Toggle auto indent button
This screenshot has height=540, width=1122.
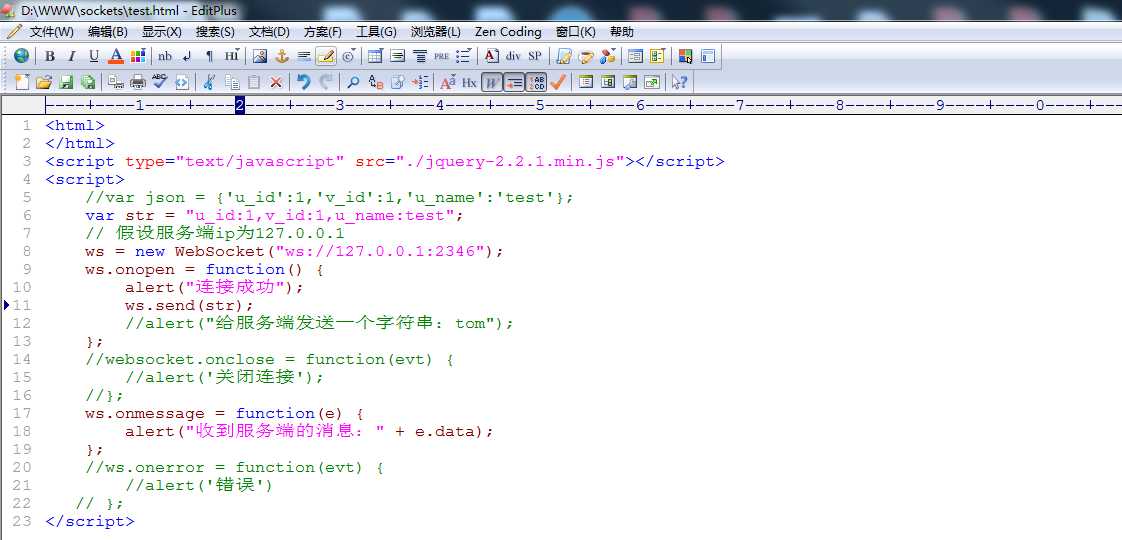[x=514, y=82]
